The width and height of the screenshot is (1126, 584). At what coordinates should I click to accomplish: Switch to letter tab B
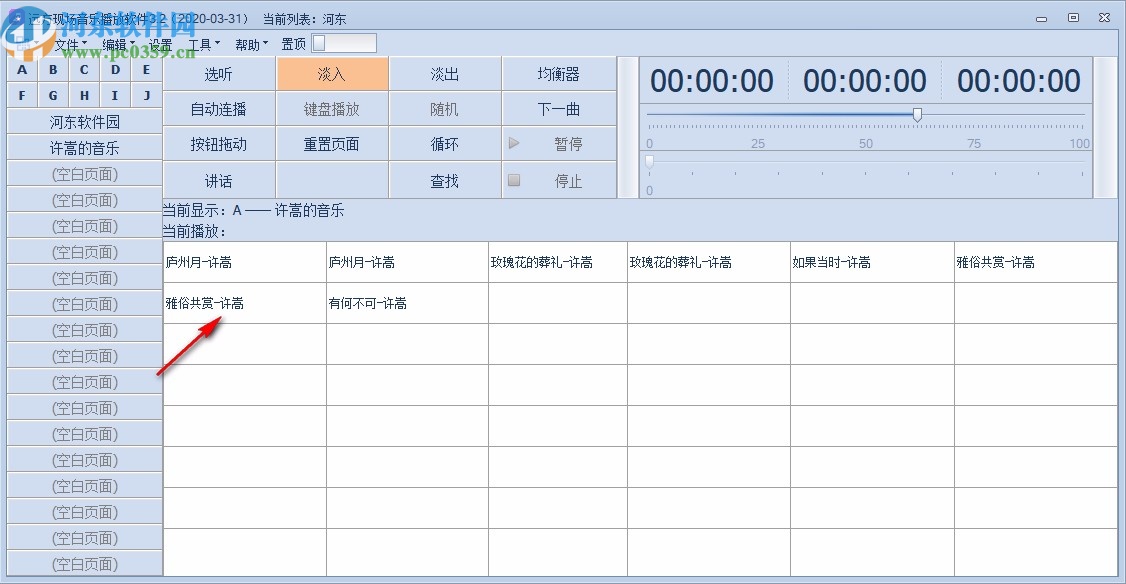coord(52,69)
